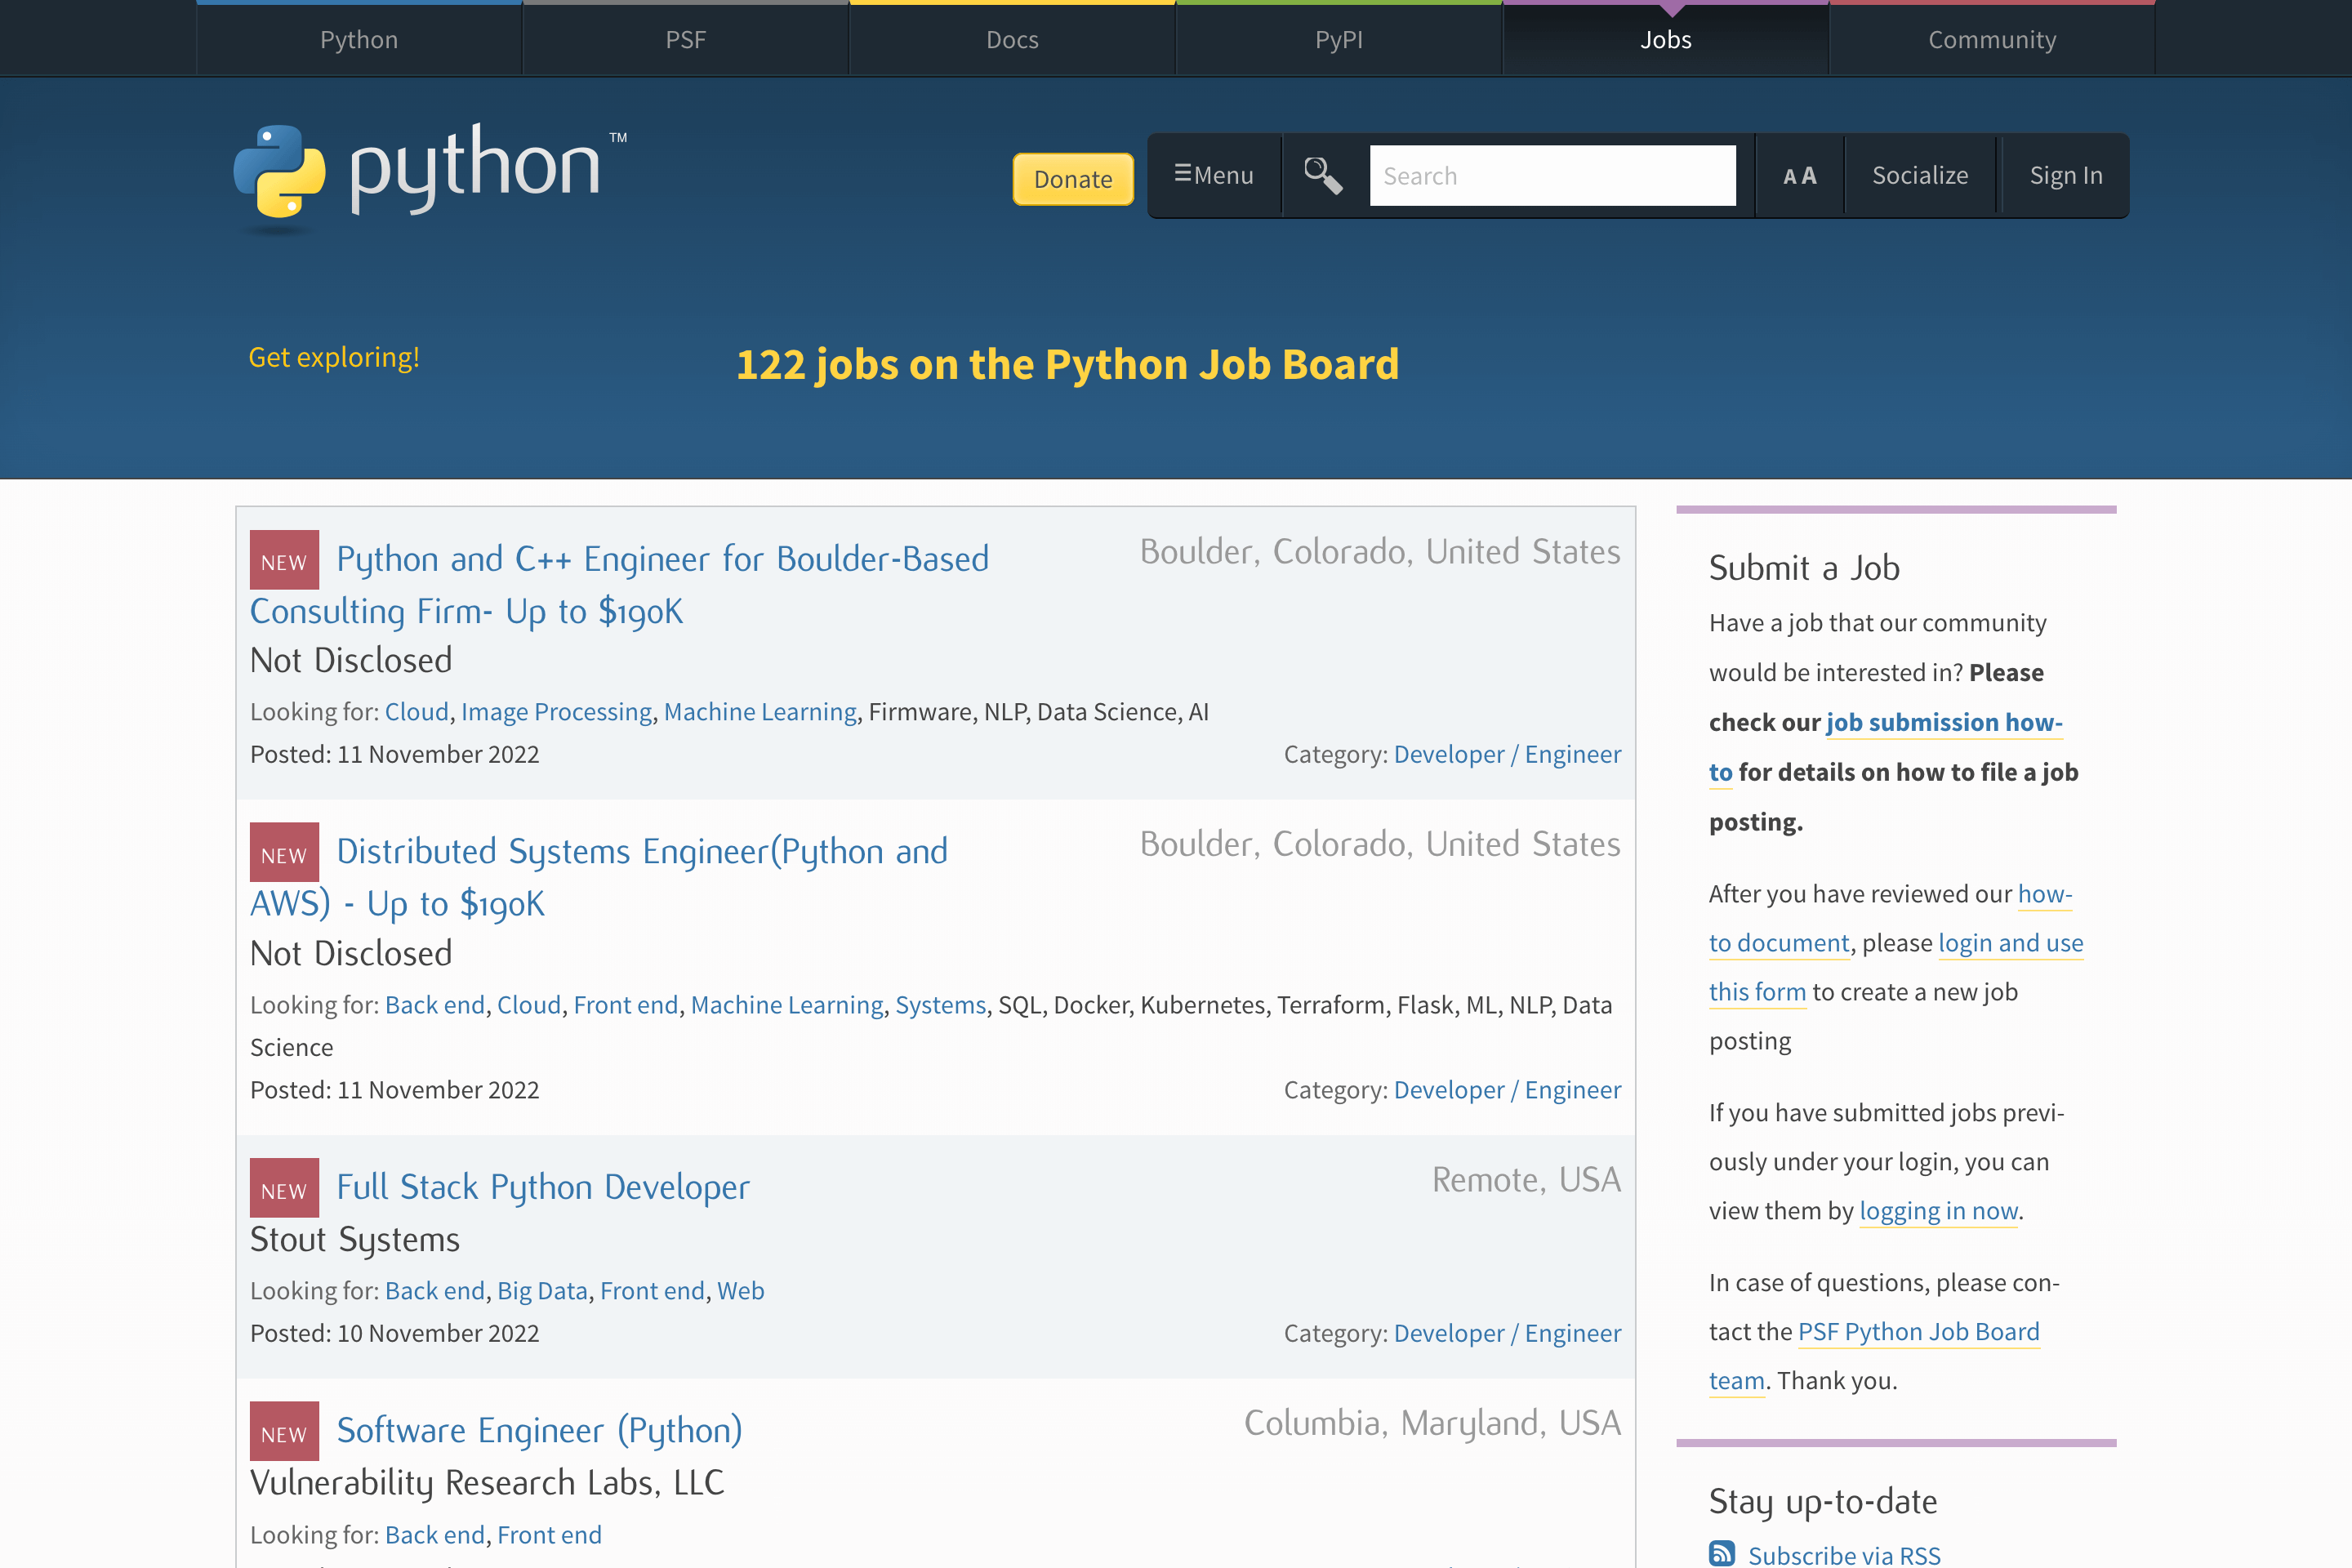Click Web tag in Stout Systems job
The width and height of the screenshot is (2352, 1568).
tap(740, 1290)
